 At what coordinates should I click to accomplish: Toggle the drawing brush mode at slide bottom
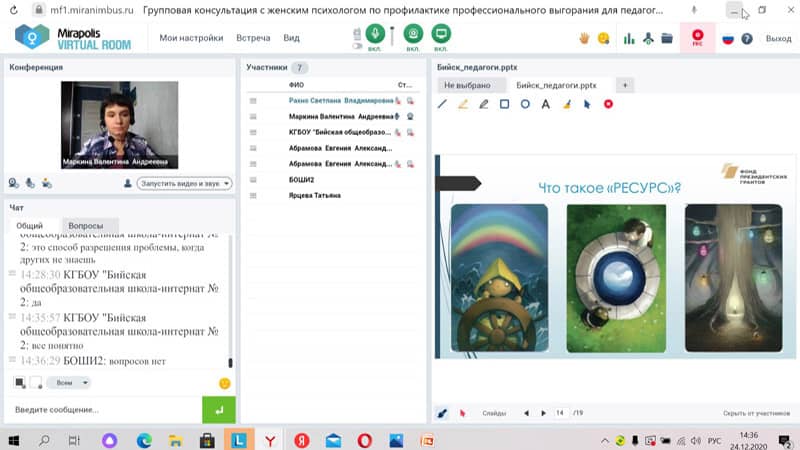click(x=442, y=413)
